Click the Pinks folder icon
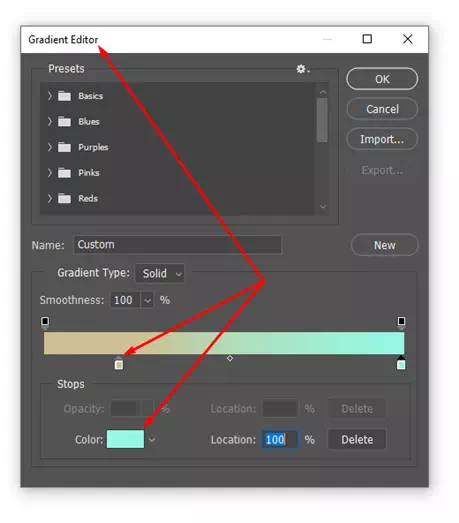 (64, 173)
